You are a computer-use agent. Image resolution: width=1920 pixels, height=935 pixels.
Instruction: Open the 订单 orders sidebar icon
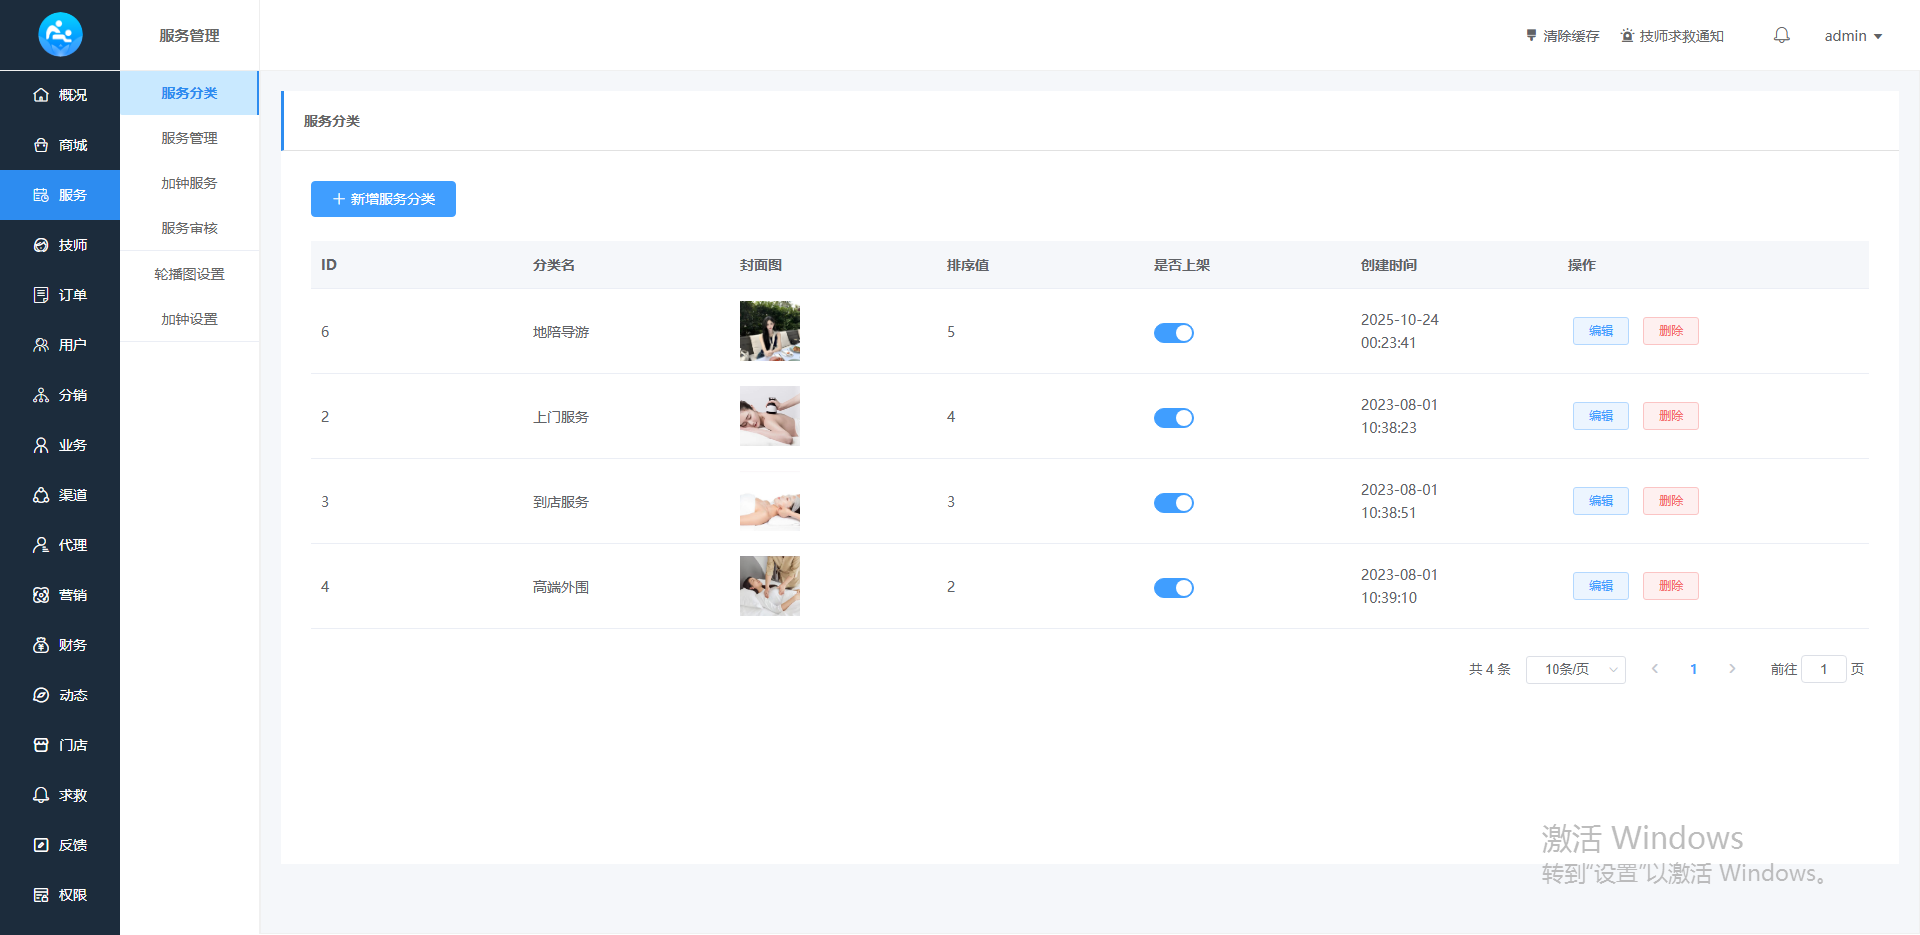[41, 295]
